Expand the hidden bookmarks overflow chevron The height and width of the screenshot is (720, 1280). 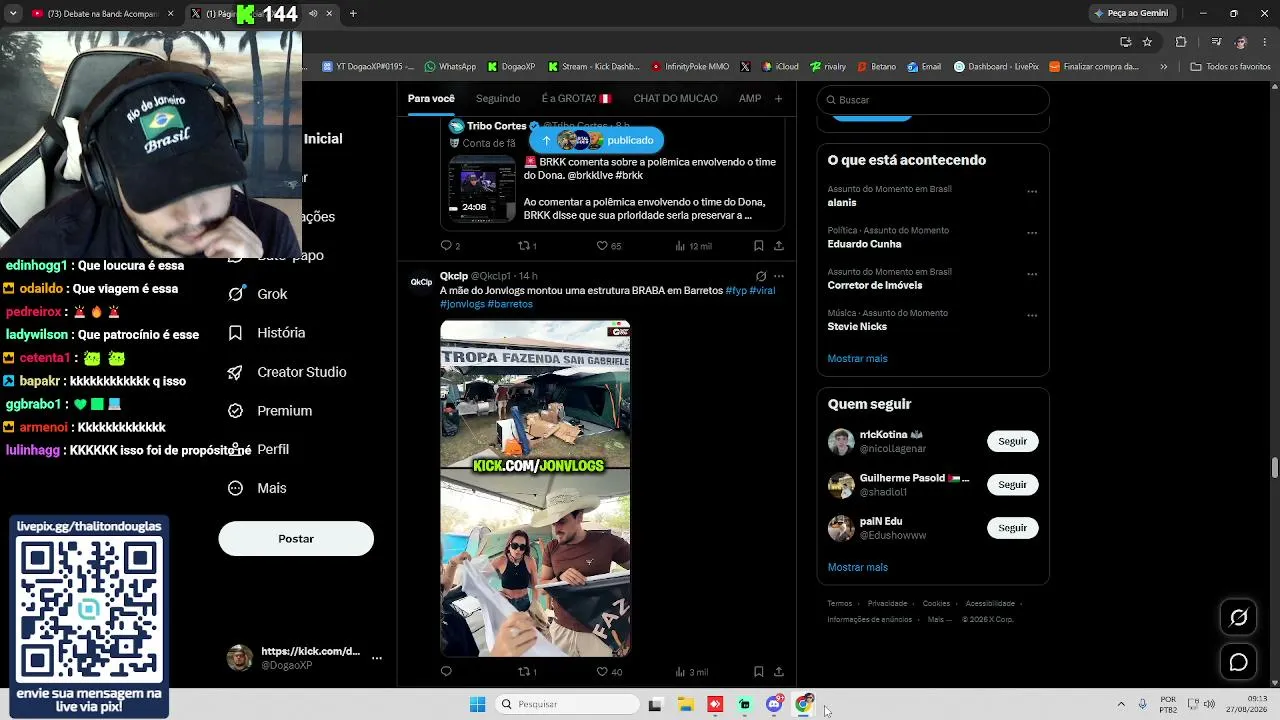click(x=1163, y=67)
